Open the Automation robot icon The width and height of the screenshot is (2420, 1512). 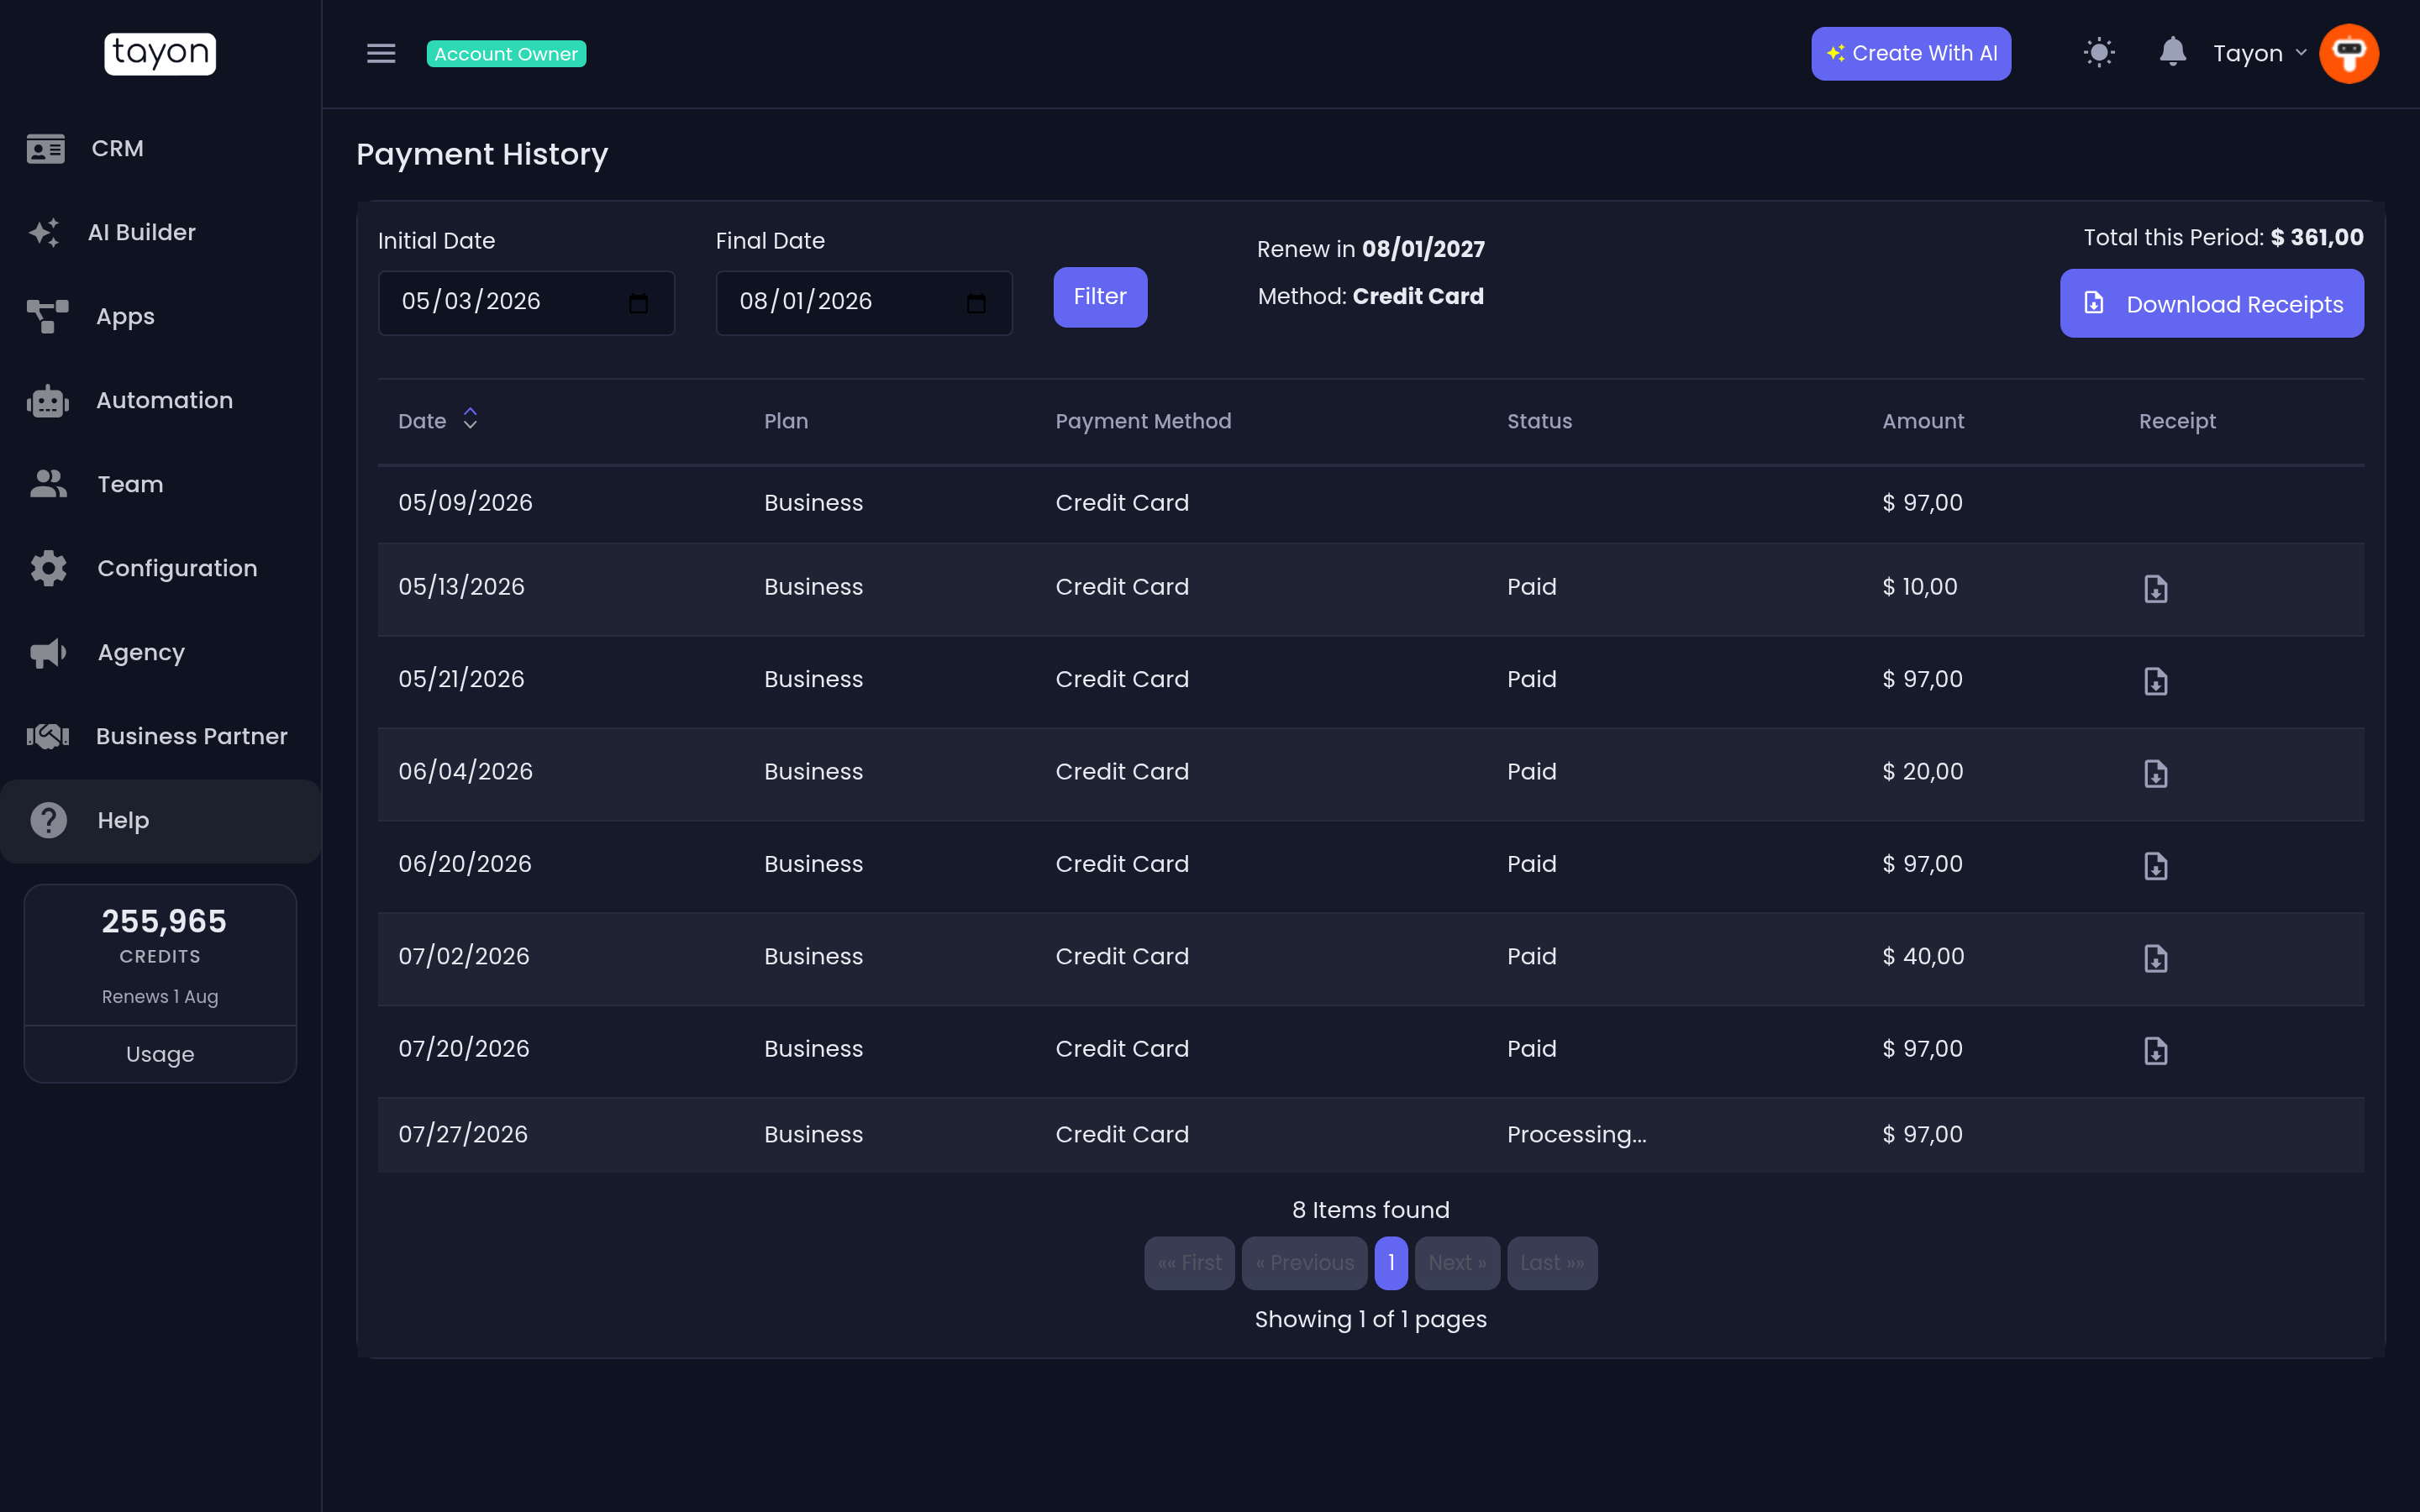click(x=47, y=401)
